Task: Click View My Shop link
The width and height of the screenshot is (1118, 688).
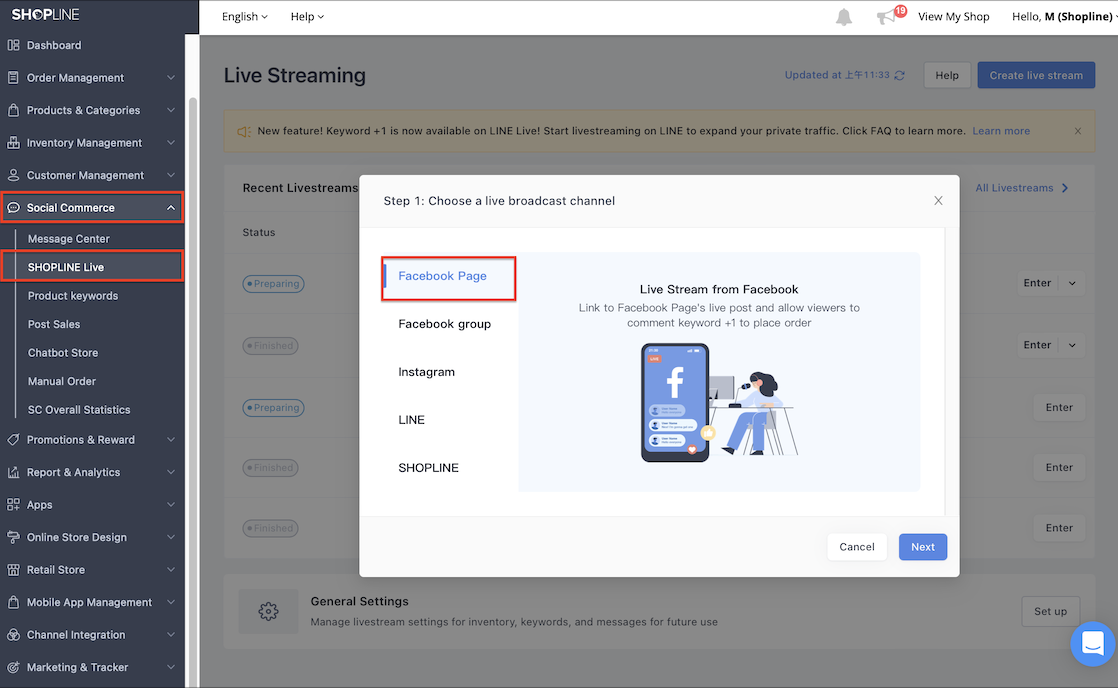Action: [953, 16]
